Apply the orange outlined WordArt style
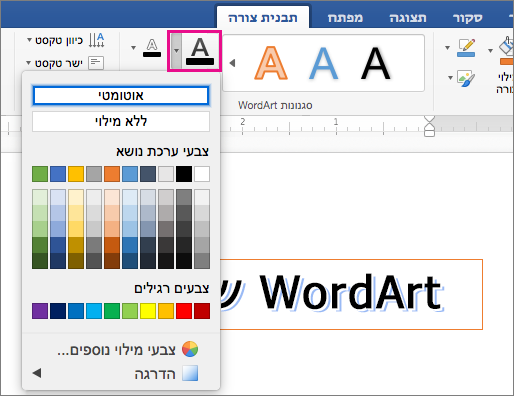This screenshot has width=514, height=396. pyautogui.click(x=271, y=63)
